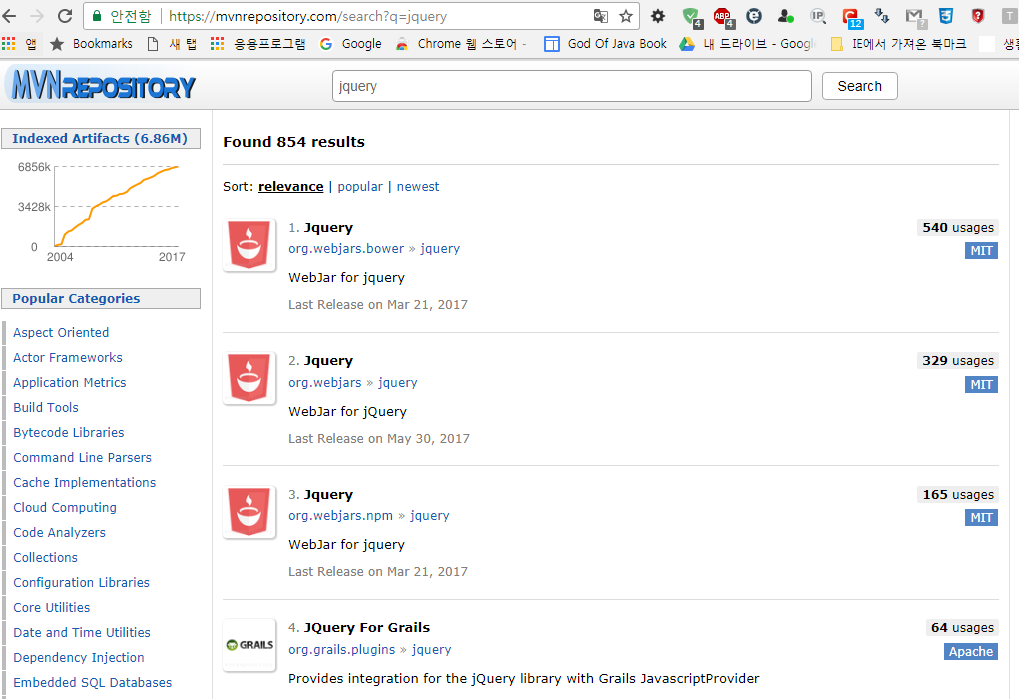
Task: Open Build Tools category
Action: 45,407
